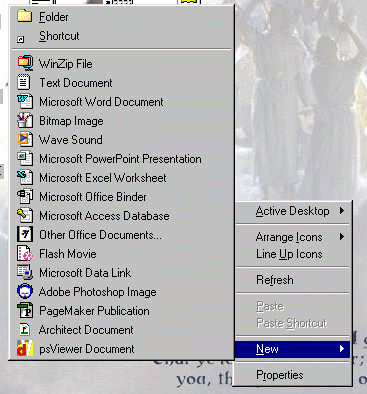The height and width of the screenshot is (394, 367).
Task: Choose Architect Document label
Action: tap(86, 330)
